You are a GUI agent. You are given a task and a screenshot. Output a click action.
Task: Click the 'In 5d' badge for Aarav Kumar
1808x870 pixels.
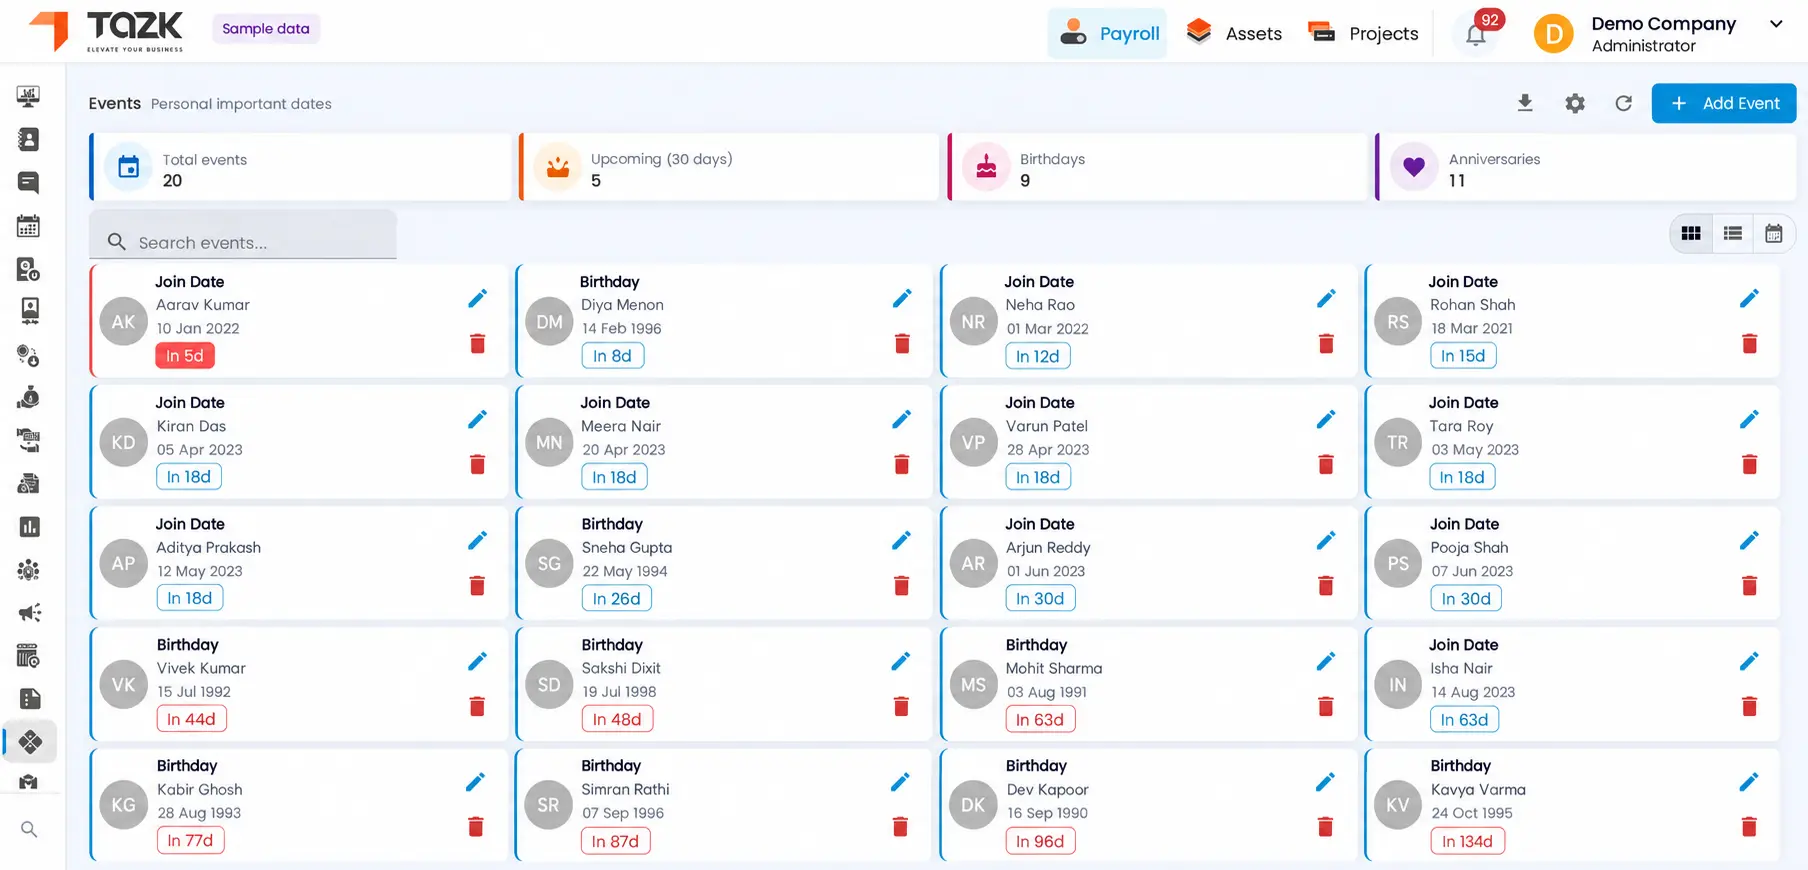click(x=185, y=356)
